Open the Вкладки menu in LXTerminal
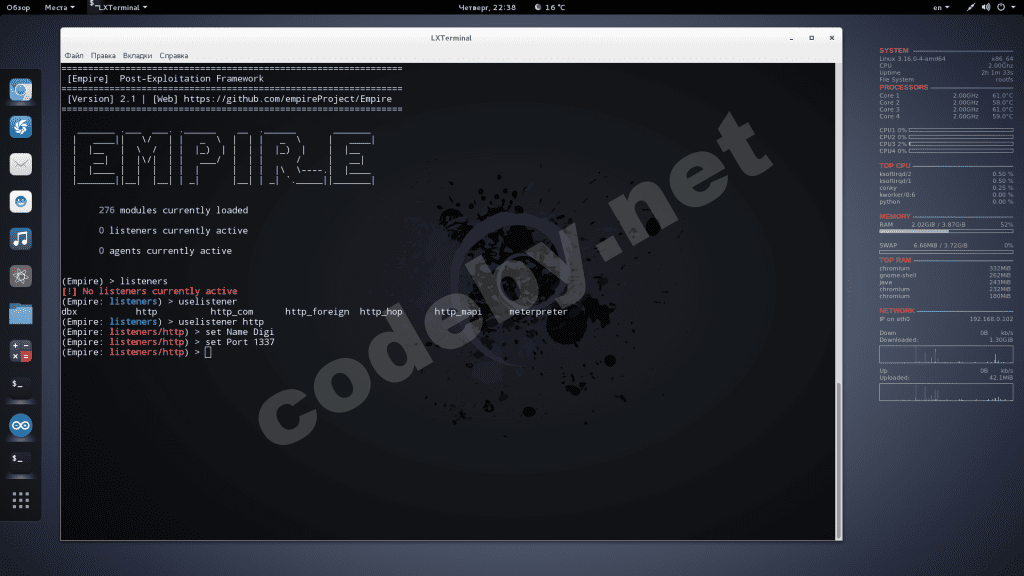This screenshot has height=576, width=1024. (137, 56)
